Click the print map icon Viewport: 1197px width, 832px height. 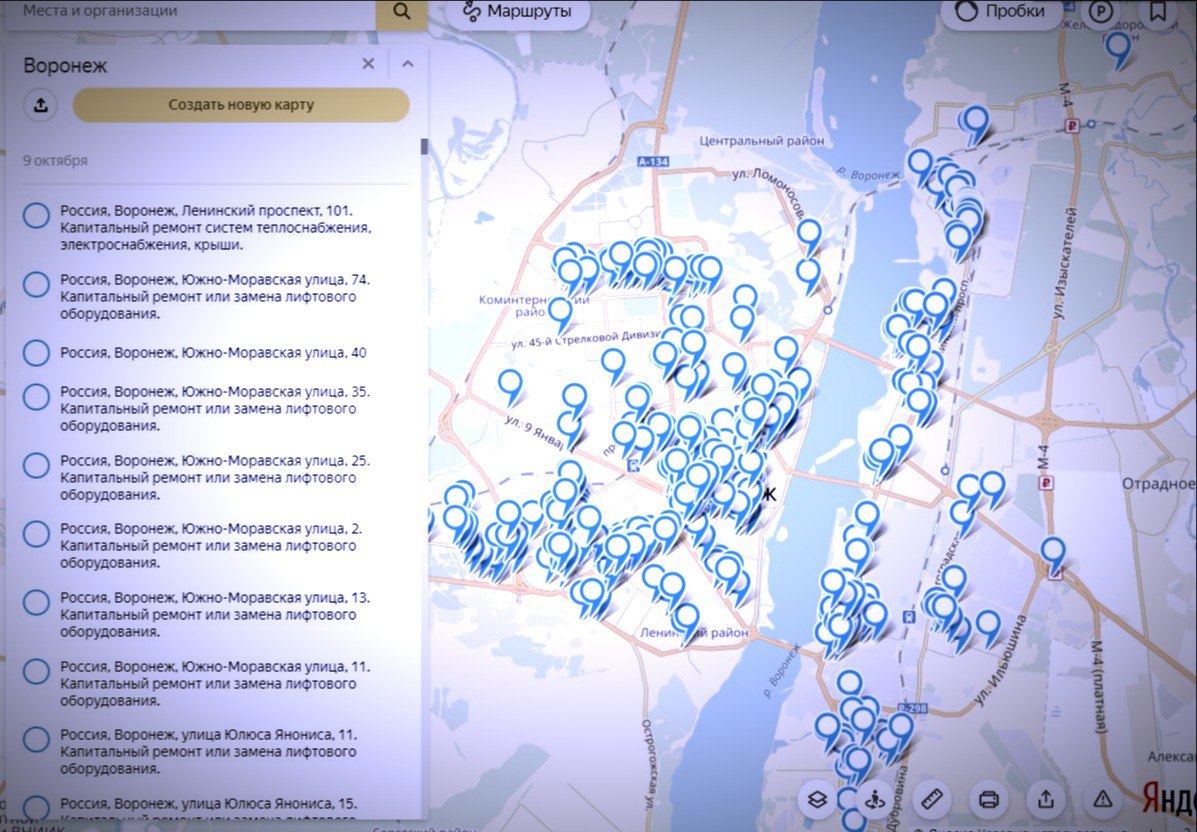(x=989, y=799)
